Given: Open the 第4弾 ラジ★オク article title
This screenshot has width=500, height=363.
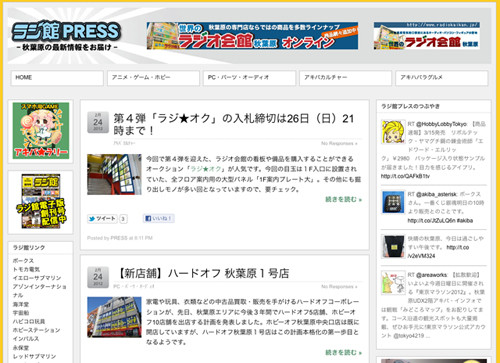Looking at the screenshot, I should tap(233, 124).
